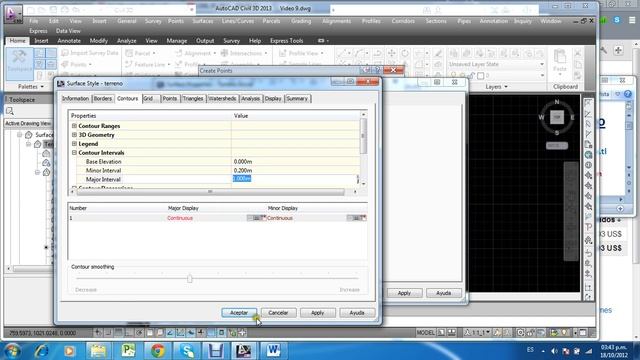
Task: Open the Annotate ribbon tab
Action: (69, 41)
